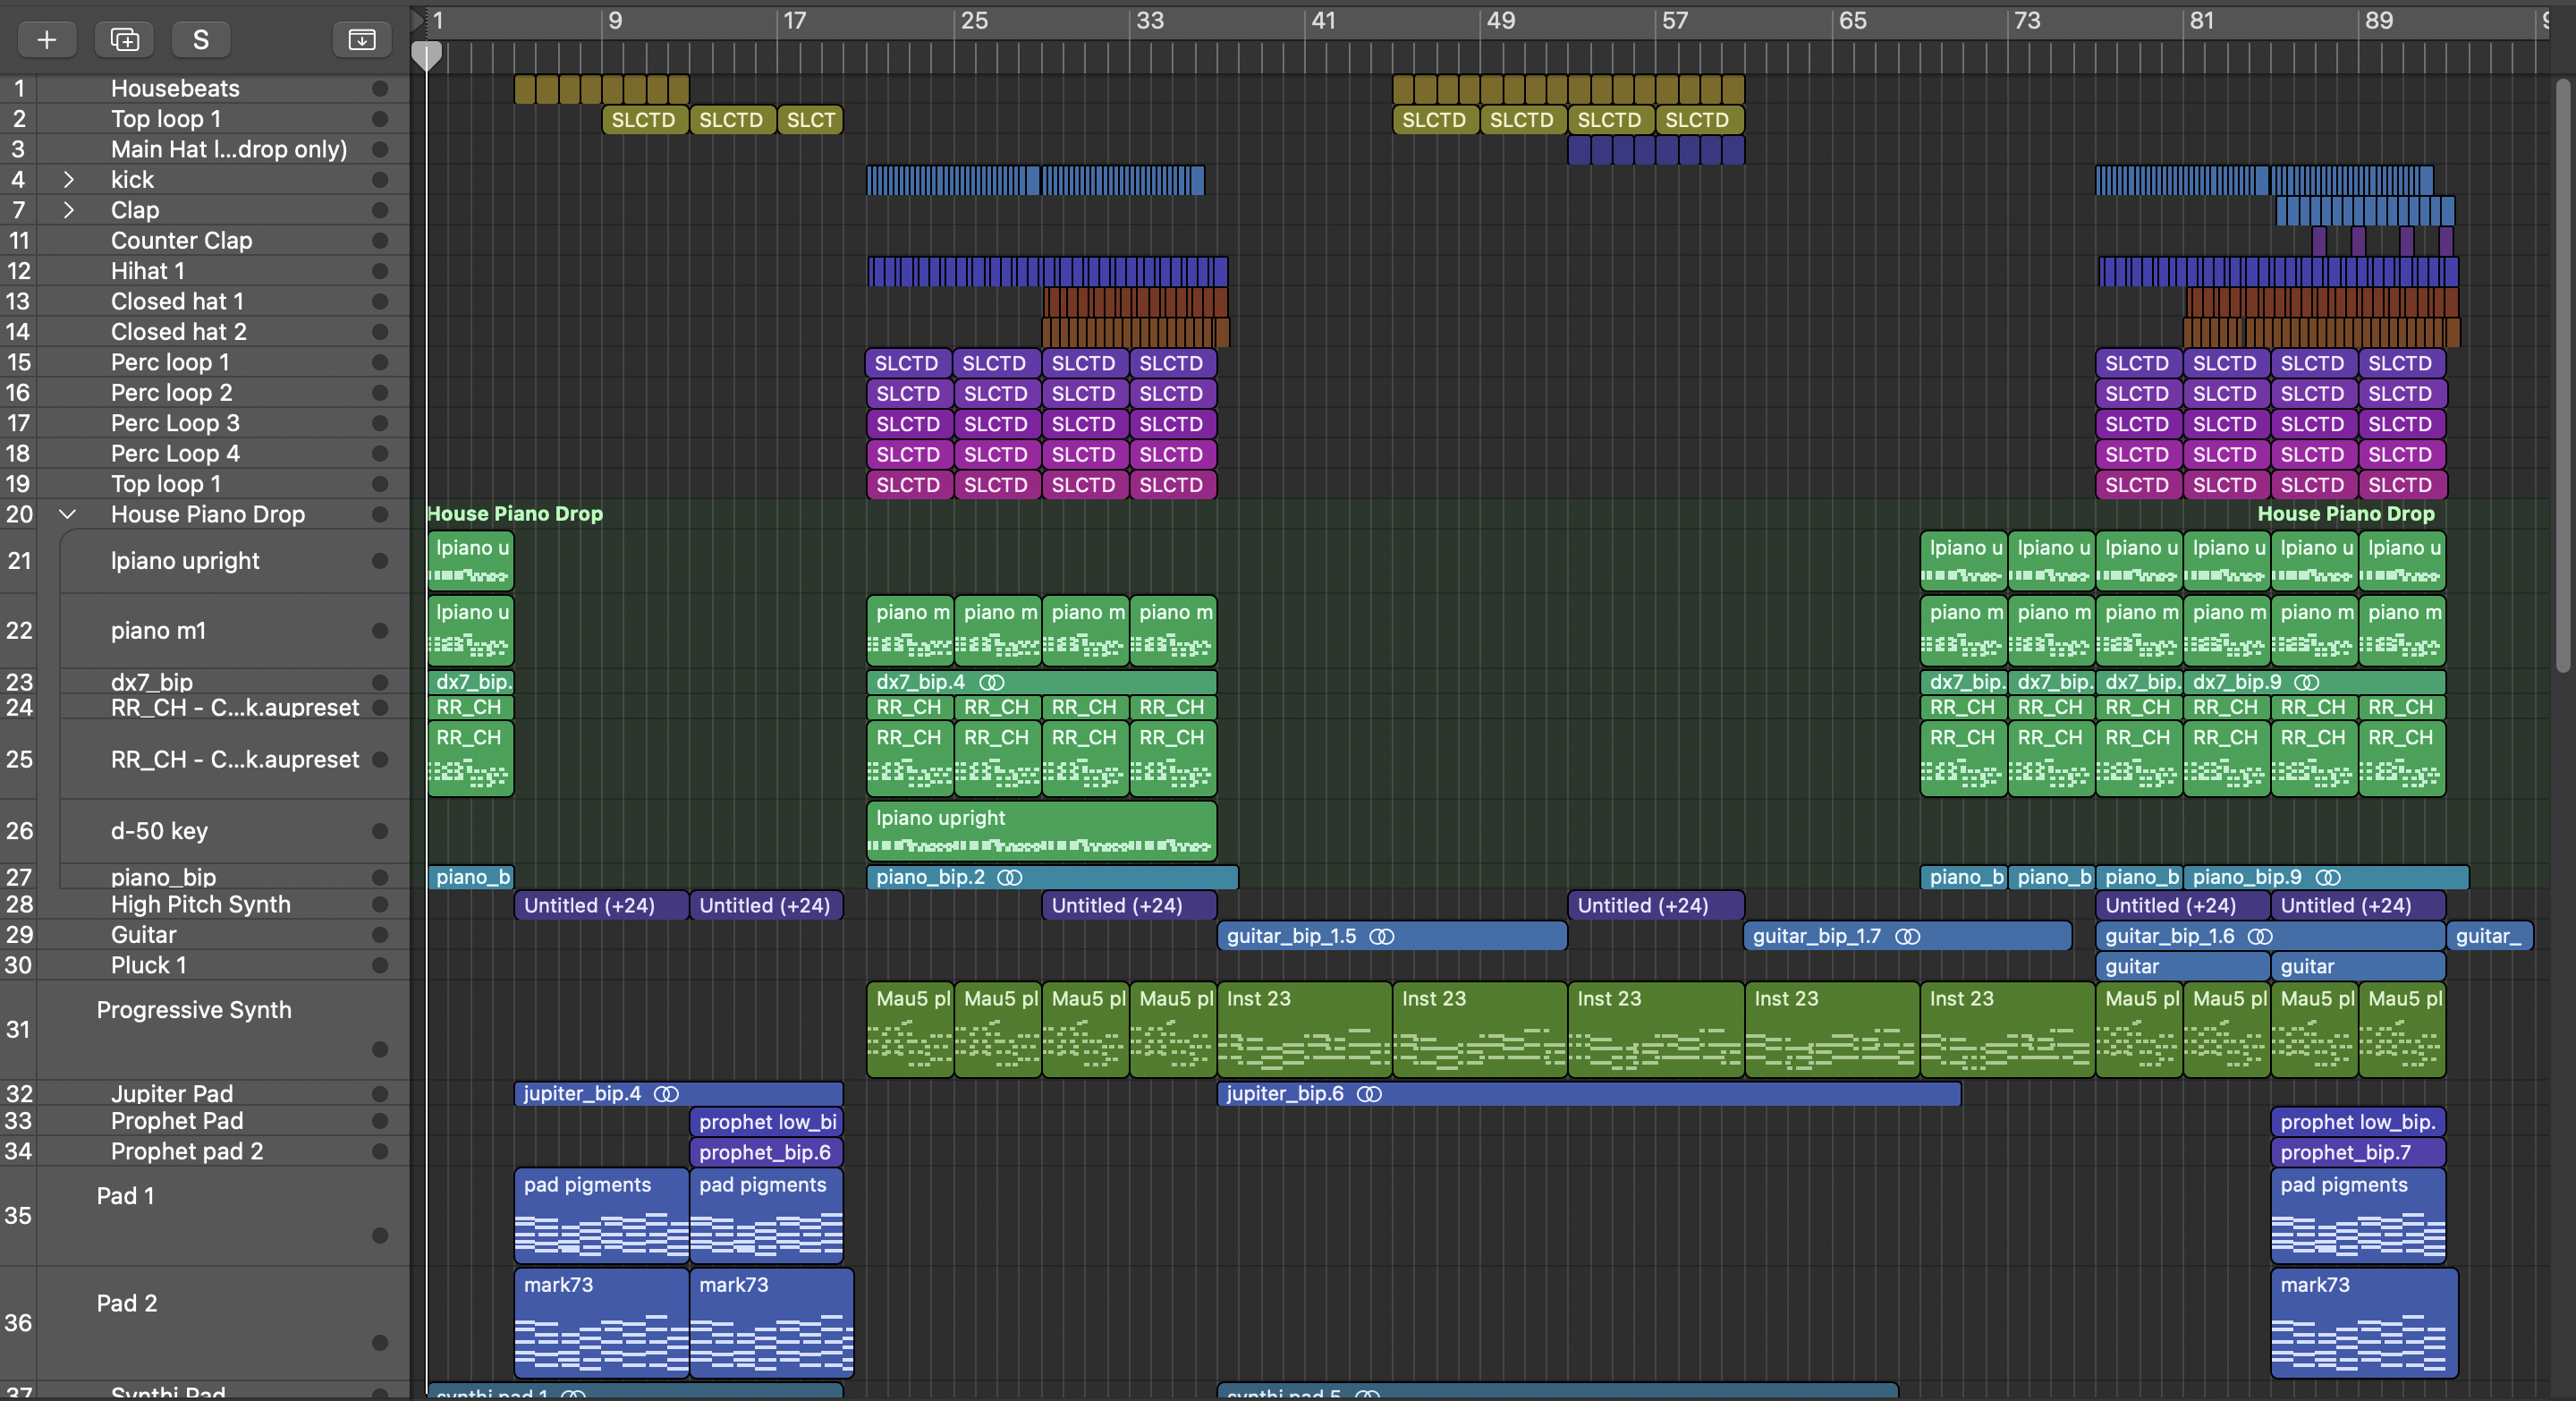Screen dimensions: 2576x1401
Task: Click the loop icon on jupiter_bip.6 region
Action: click(x=1369, y=1094)
